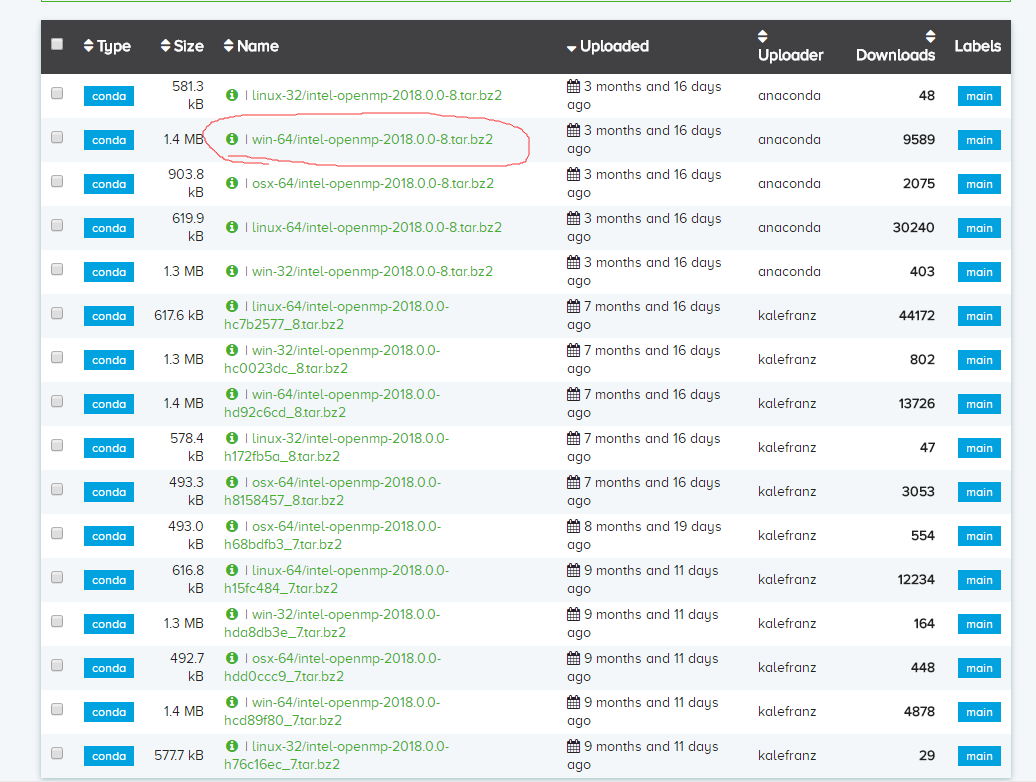The image size is (1036, 782).
Task: Click uploader anaconda in the 9589 downloads row
Action: tap(789, 139)
